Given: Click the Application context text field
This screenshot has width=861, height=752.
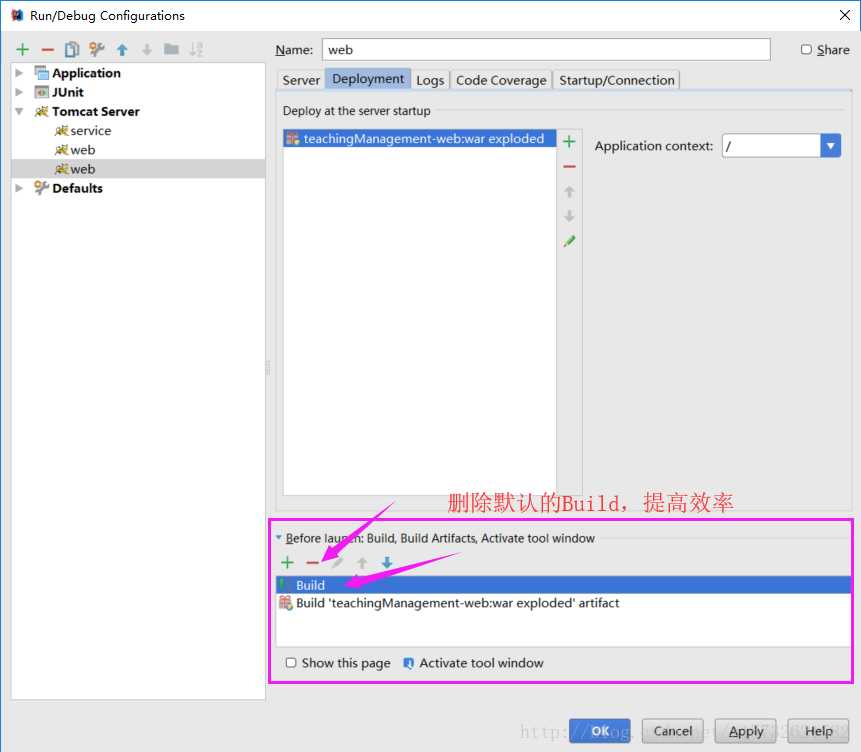Looking at the screenshot, I should pyautogui.click(x=771, y=146).
